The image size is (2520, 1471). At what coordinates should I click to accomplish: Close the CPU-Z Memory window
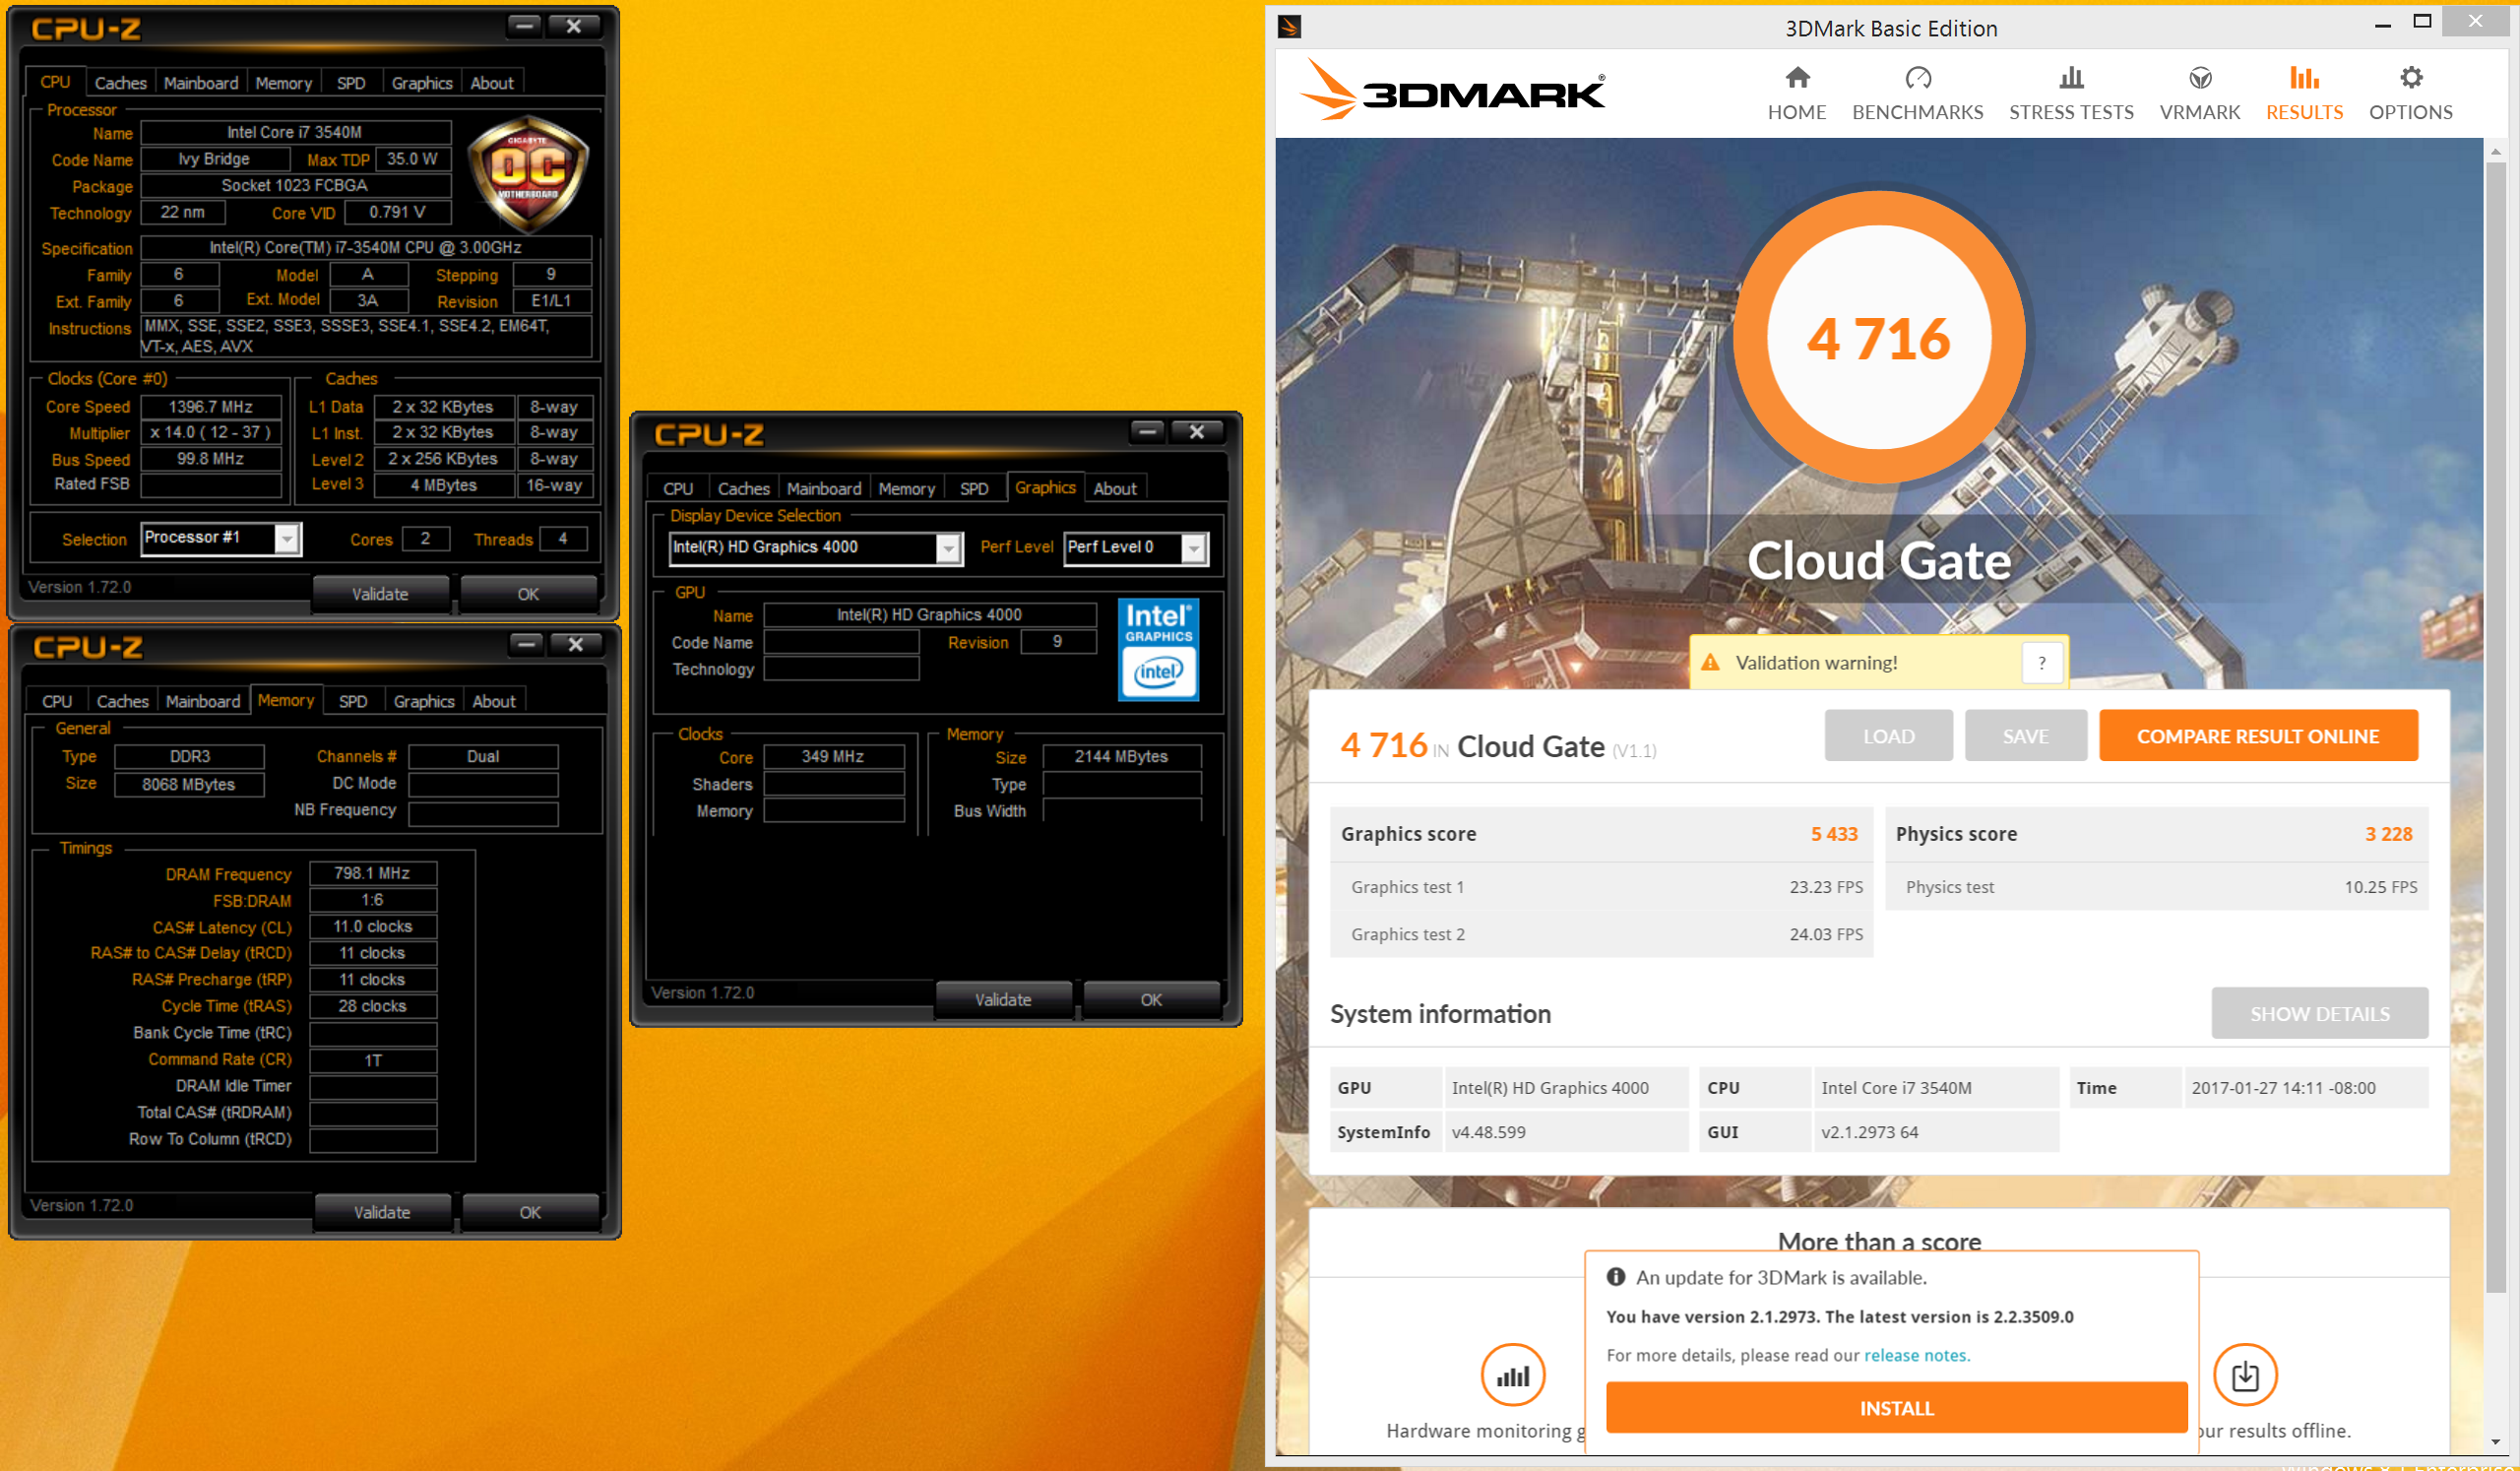point(576,644)
